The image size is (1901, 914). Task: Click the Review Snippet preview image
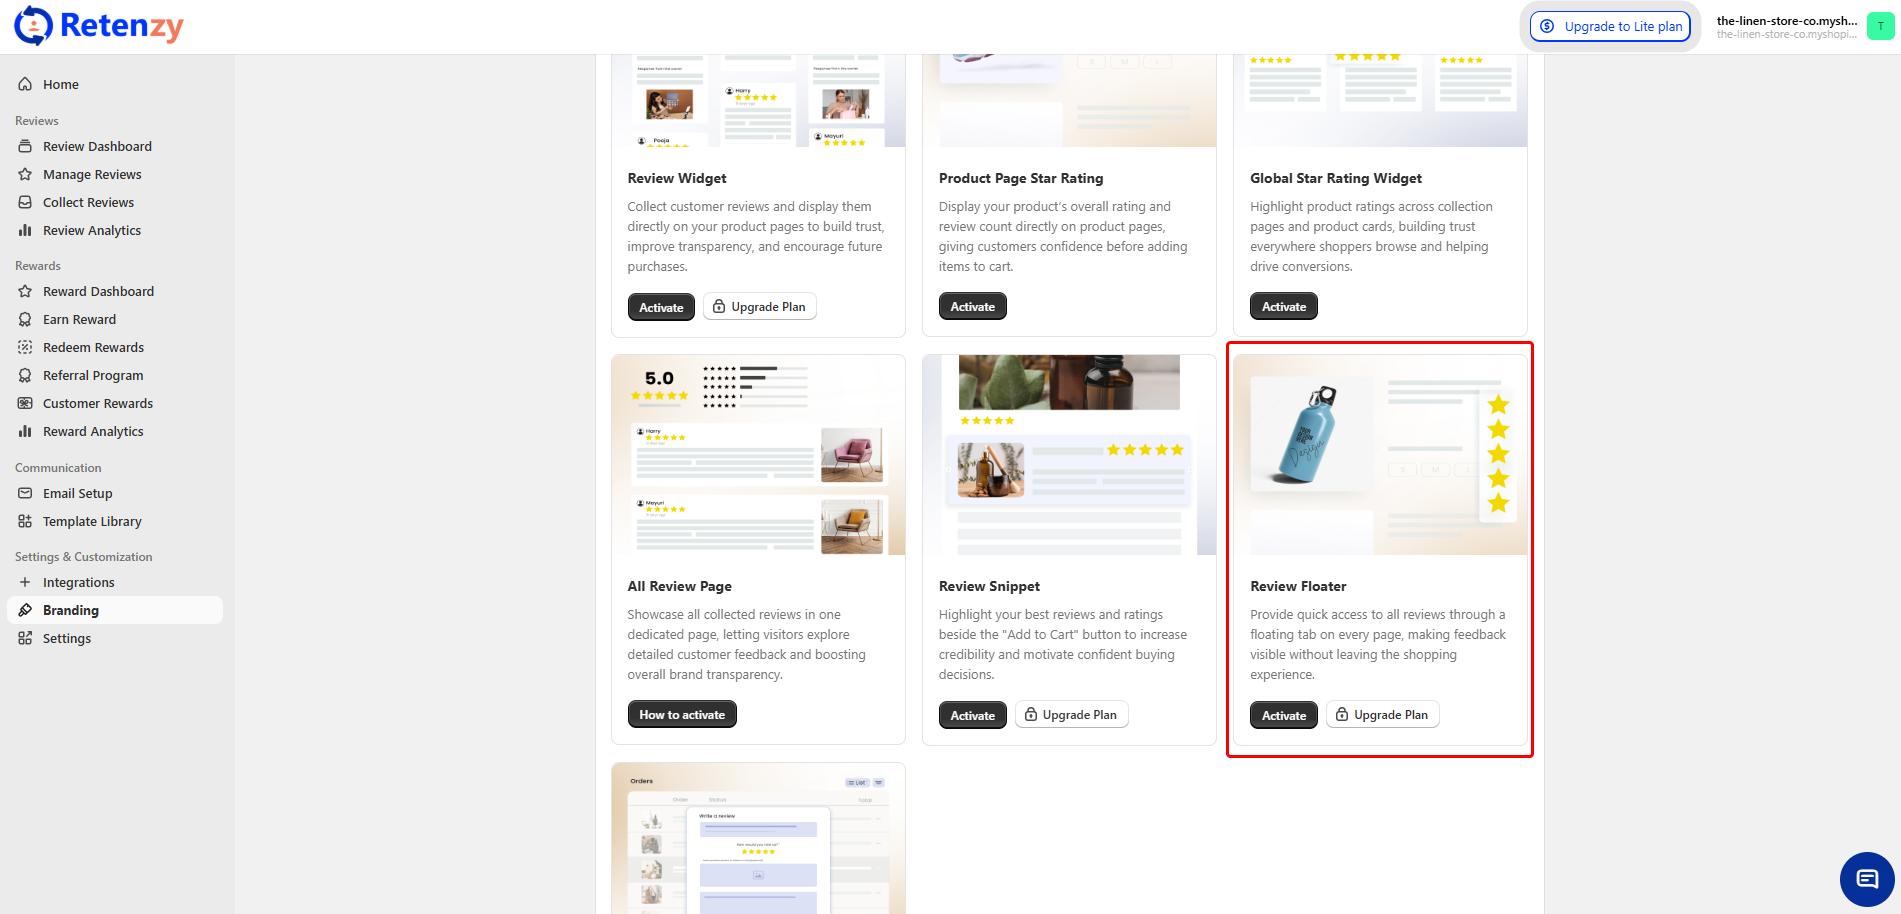pyautogui.click(x=1069, y=455)
